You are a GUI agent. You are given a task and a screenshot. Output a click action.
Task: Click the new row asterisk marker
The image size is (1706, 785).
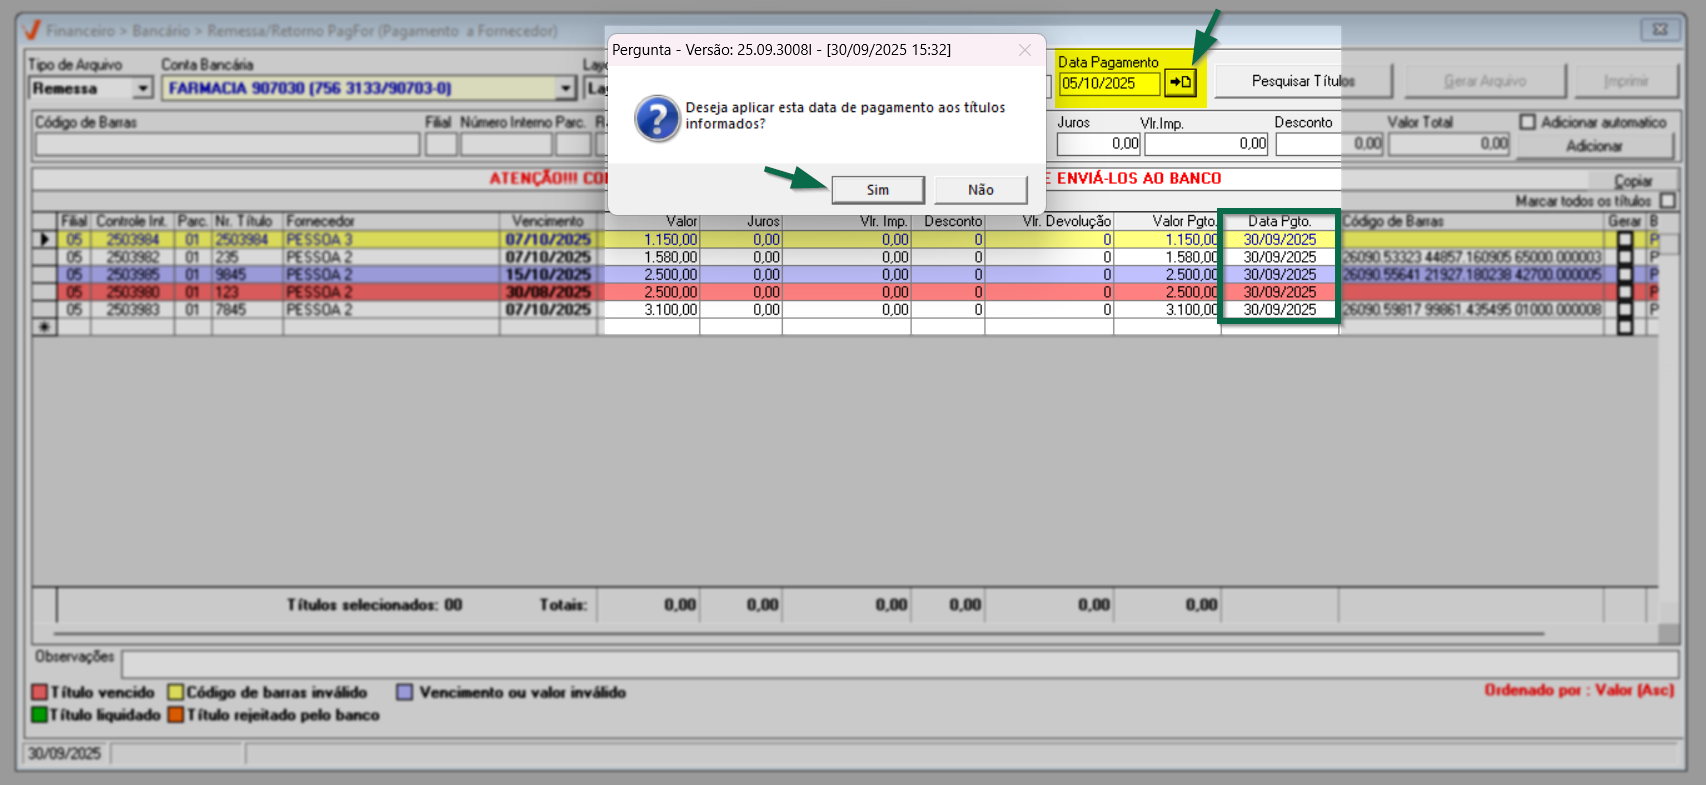[x=44, y=327]
